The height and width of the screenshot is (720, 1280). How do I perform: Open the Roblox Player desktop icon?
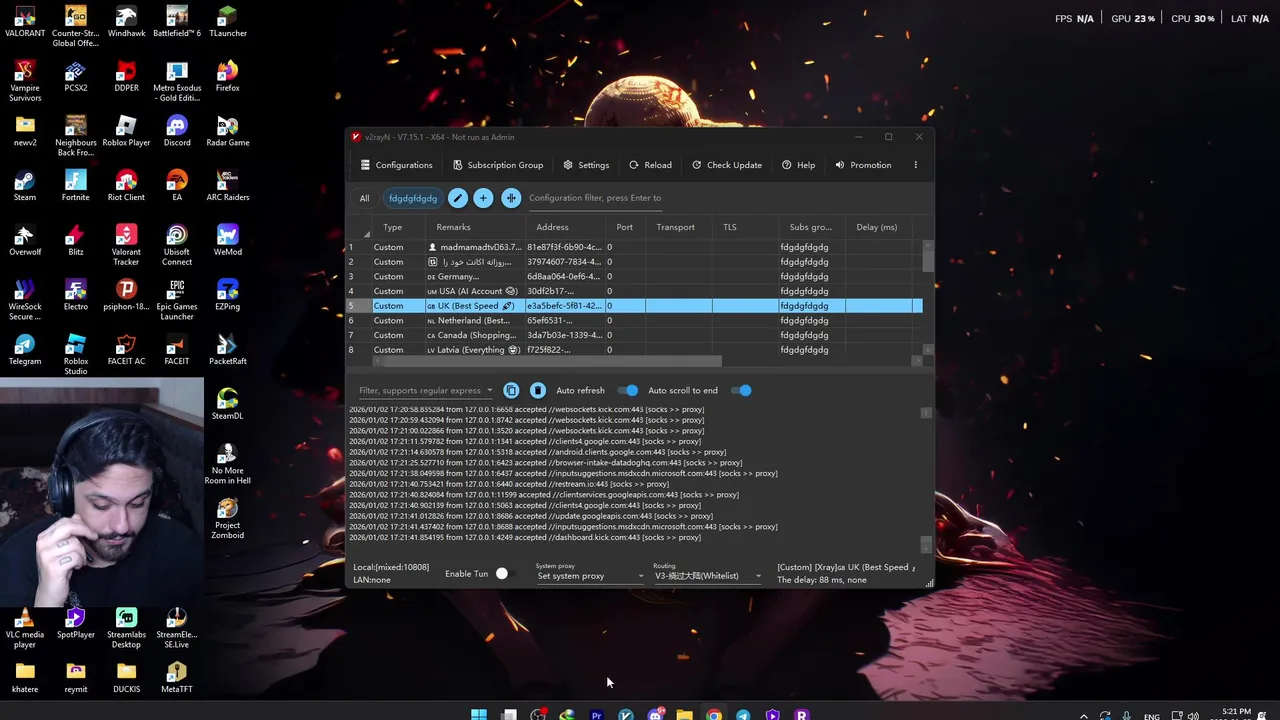tap(126, 131)
